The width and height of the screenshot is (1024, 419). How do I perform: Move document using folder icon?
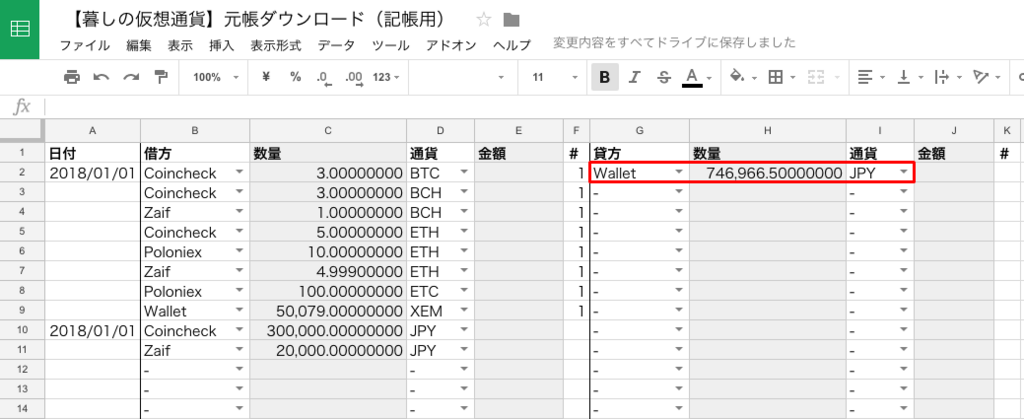511,20
